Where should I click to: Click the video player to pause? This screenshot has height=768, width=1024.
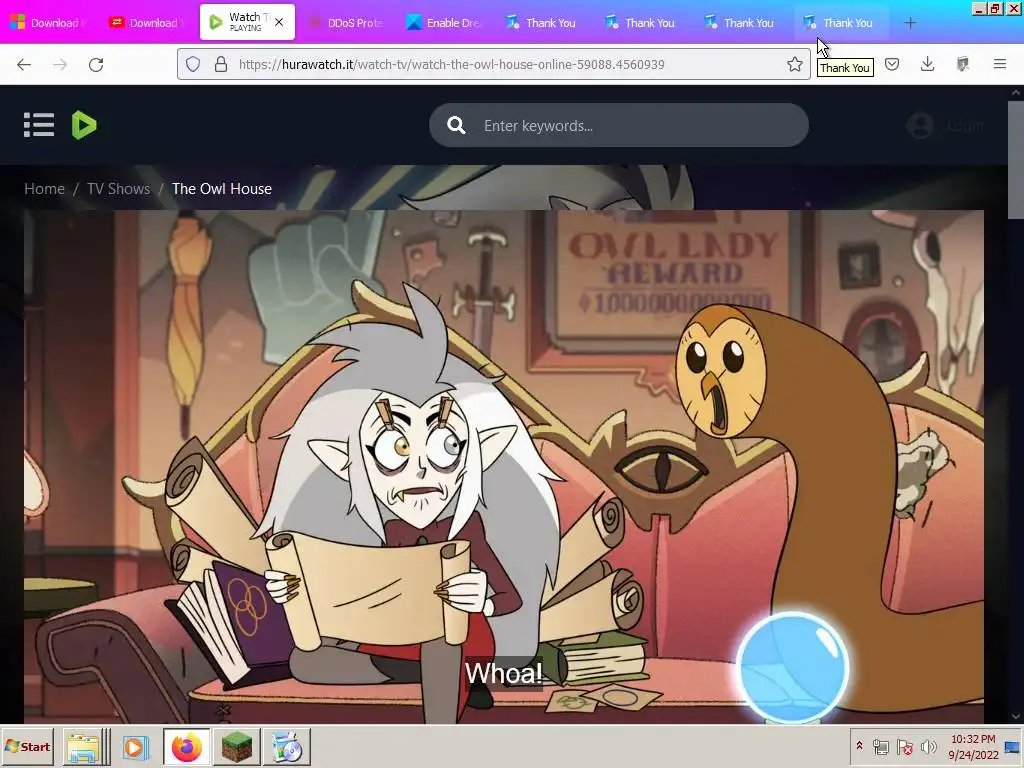[x=504, y=466]
